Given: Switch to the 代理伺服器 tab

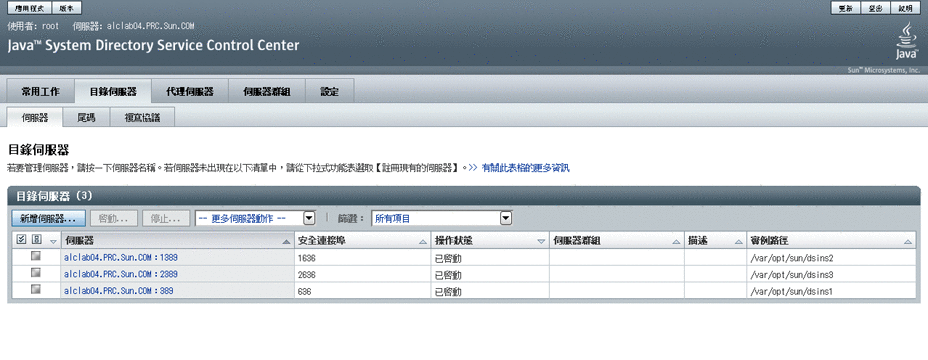Looking at the screenshot, I should click(x=190, y=92).
